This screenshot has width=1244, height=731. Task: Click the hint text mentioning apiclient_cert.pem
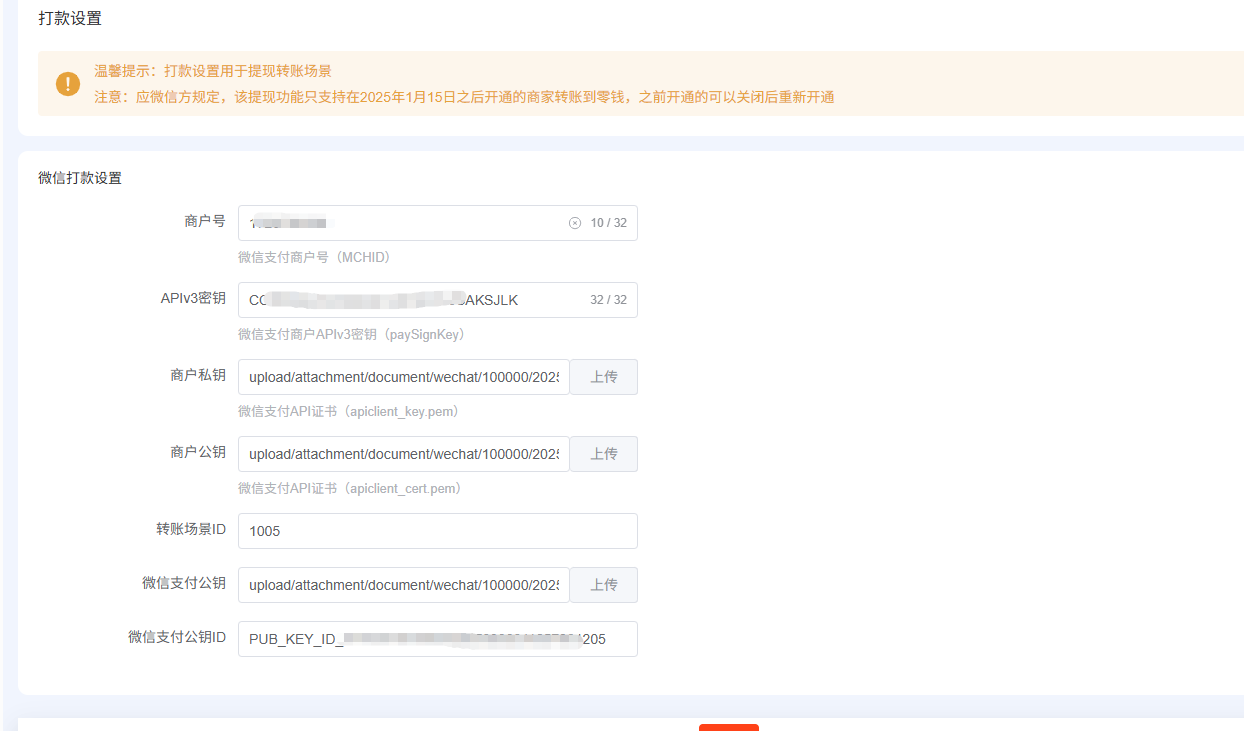point(349,489)
